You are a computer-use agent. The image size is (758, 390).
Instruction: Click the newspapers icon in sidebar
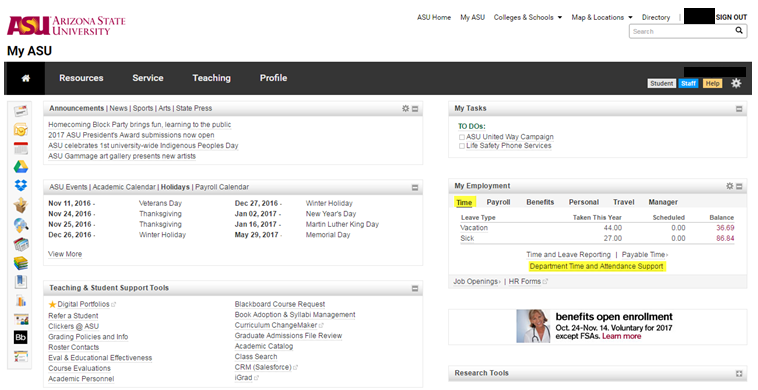21,244
